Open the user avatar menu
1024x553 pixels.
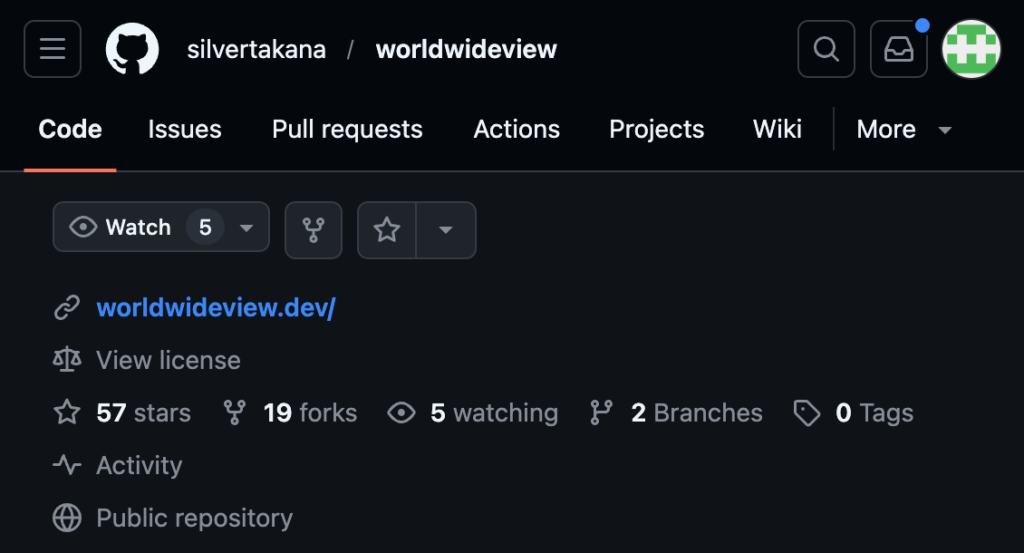971,49
